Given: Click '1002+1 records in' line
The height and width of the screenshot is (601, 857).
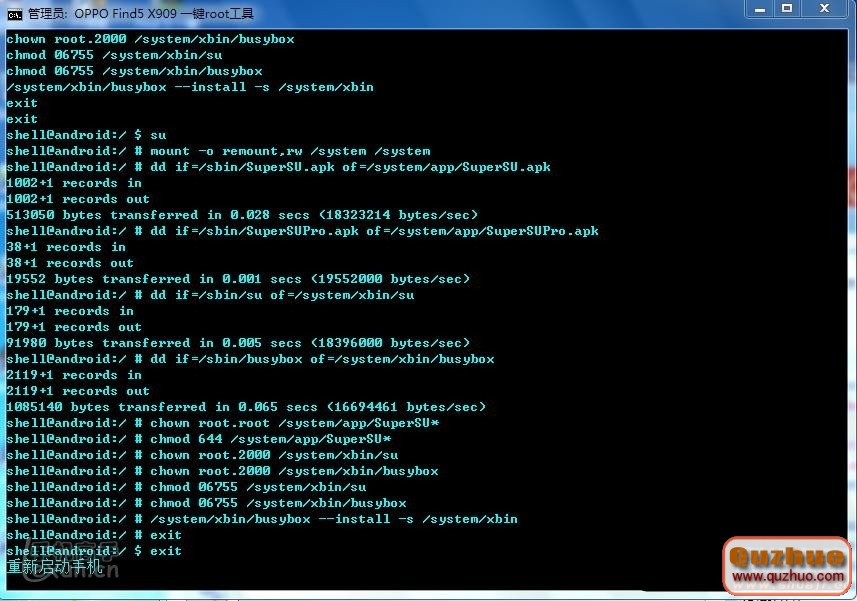Looking at the screenshot, I should tap(74, 183).
